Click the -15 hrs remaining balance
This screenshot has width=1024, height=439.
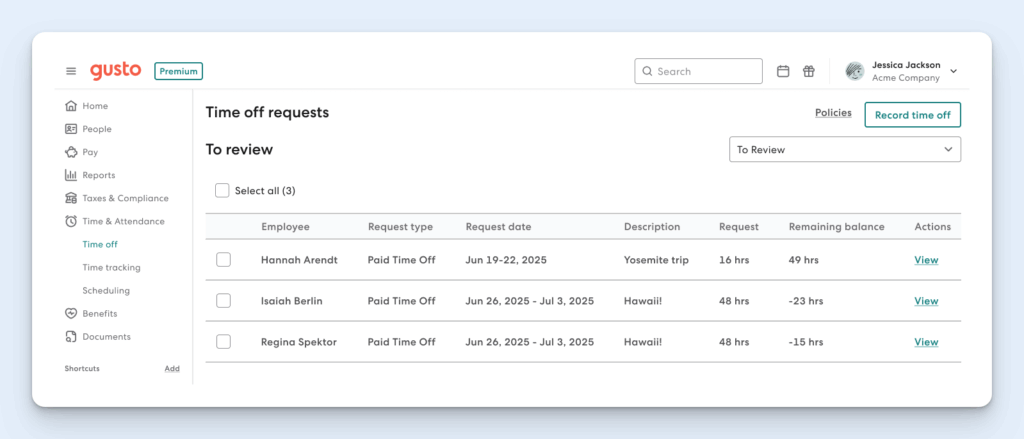tap(806, 342)
